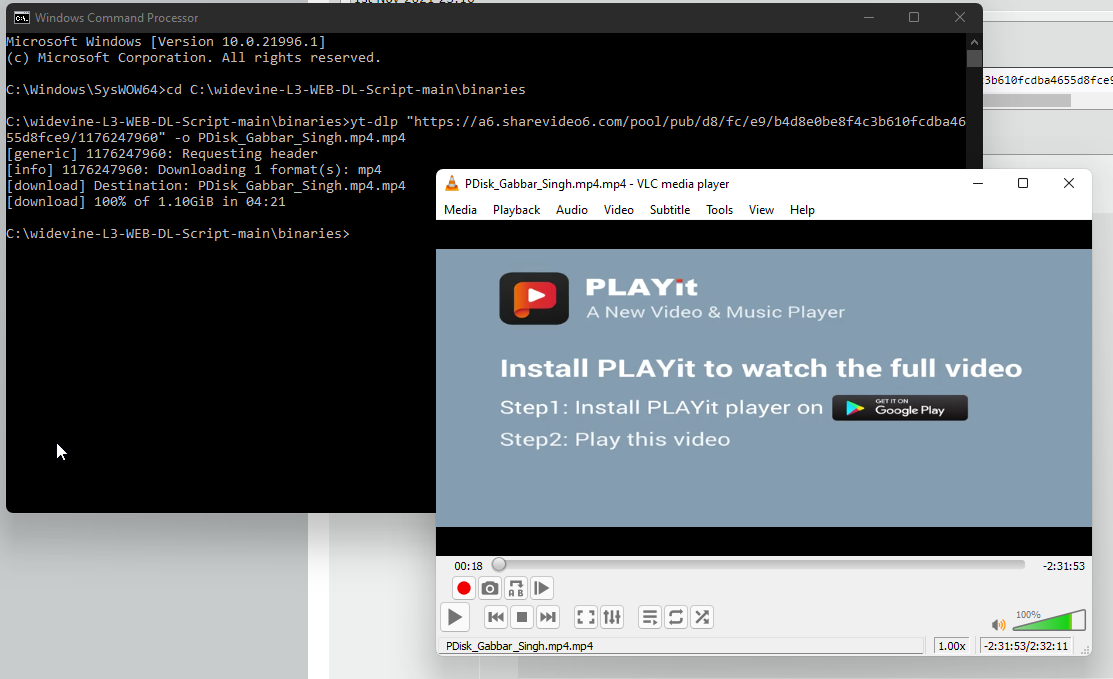Click the Google Play badge in video
Screen dimensions: 1113x679
(899, 408)
